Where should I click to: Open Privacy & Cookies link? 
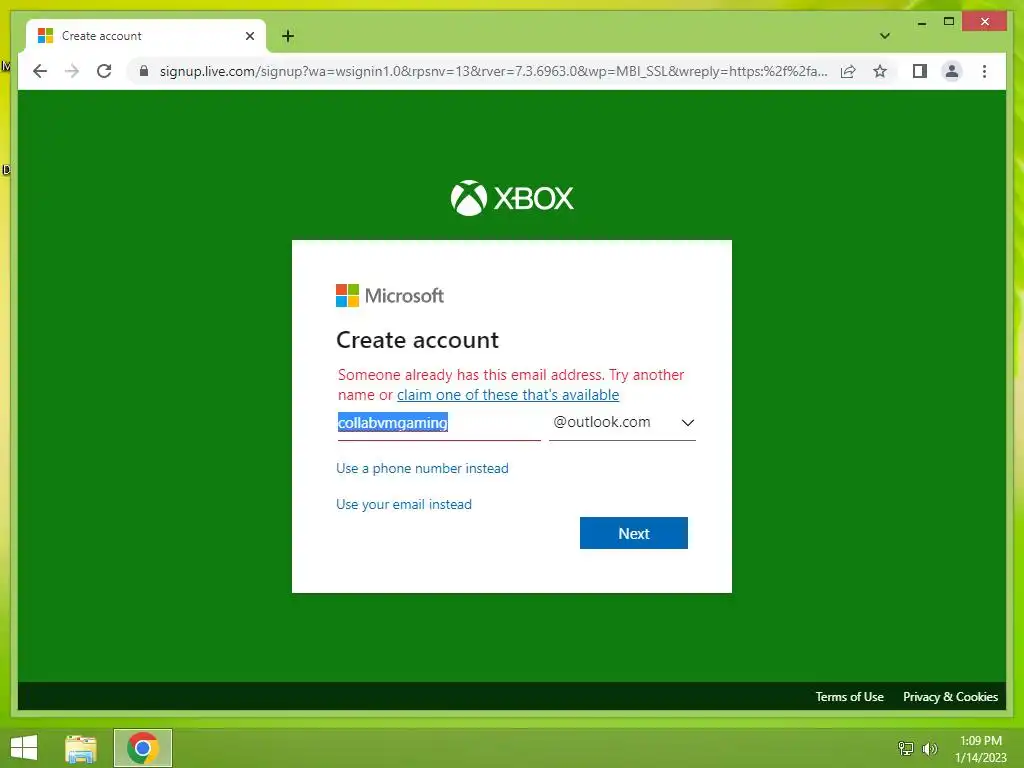[950, 697]
